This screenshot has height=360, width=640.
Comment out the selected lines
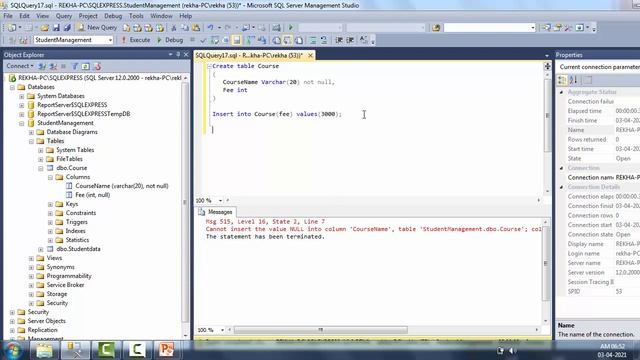coord(312,40)
